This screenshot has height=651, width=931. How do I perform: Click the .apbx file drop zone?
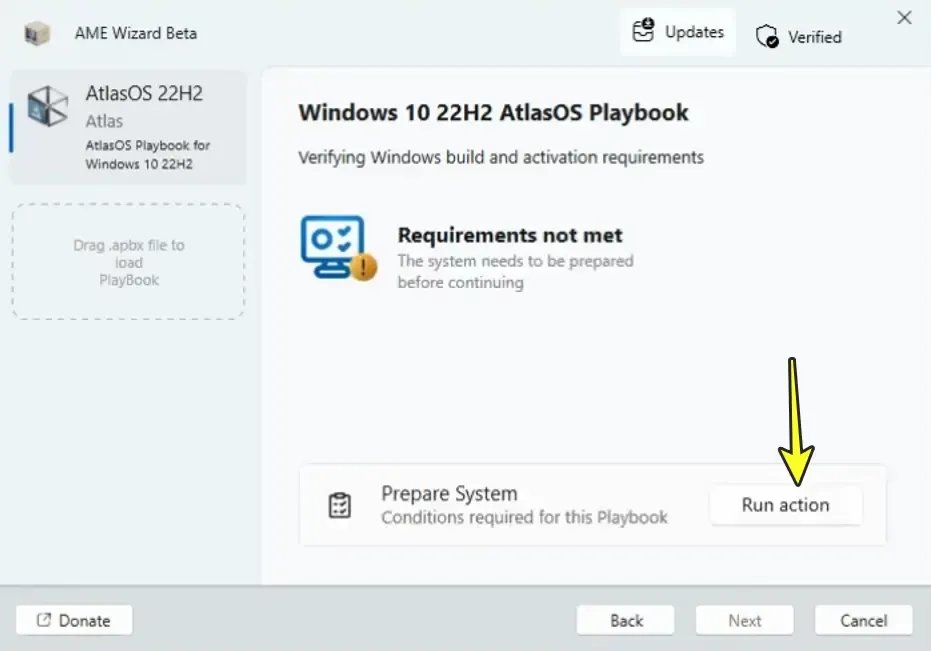(128, 262)
